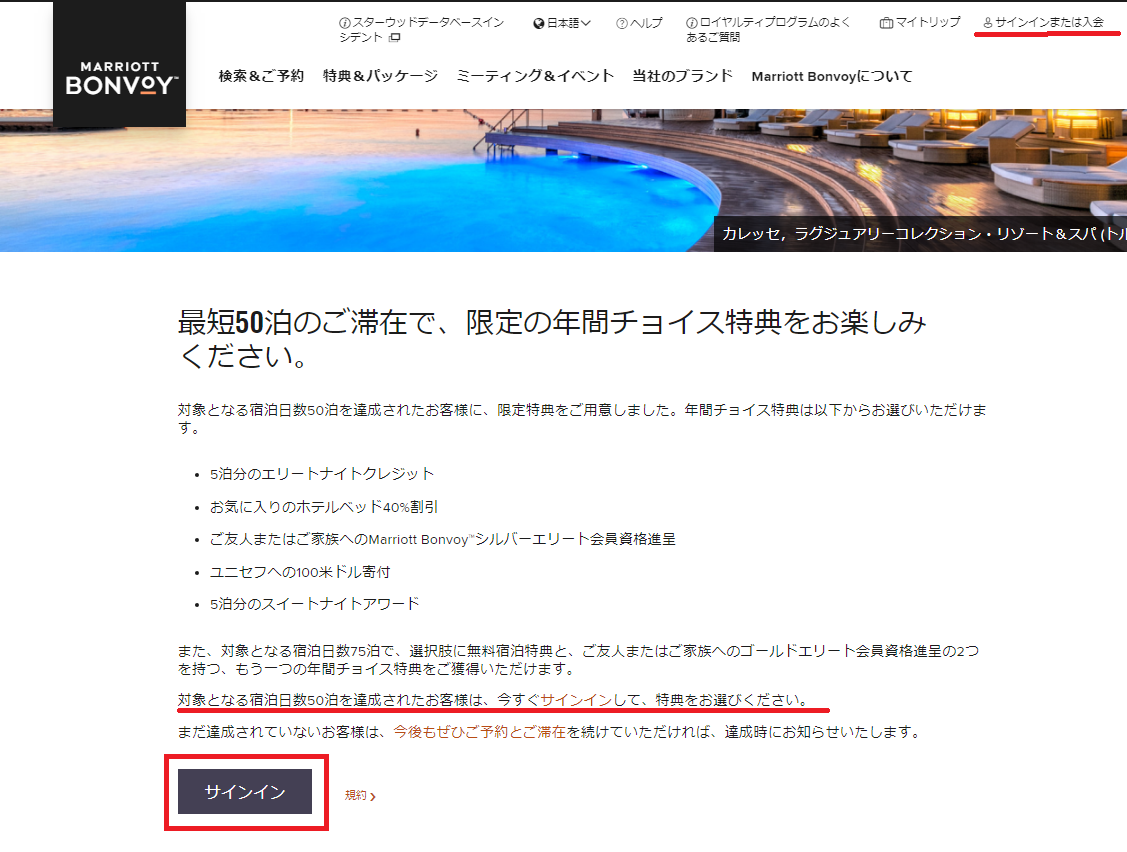
Task: Click the globe icon next to 日本語
Action: (538, 23)
